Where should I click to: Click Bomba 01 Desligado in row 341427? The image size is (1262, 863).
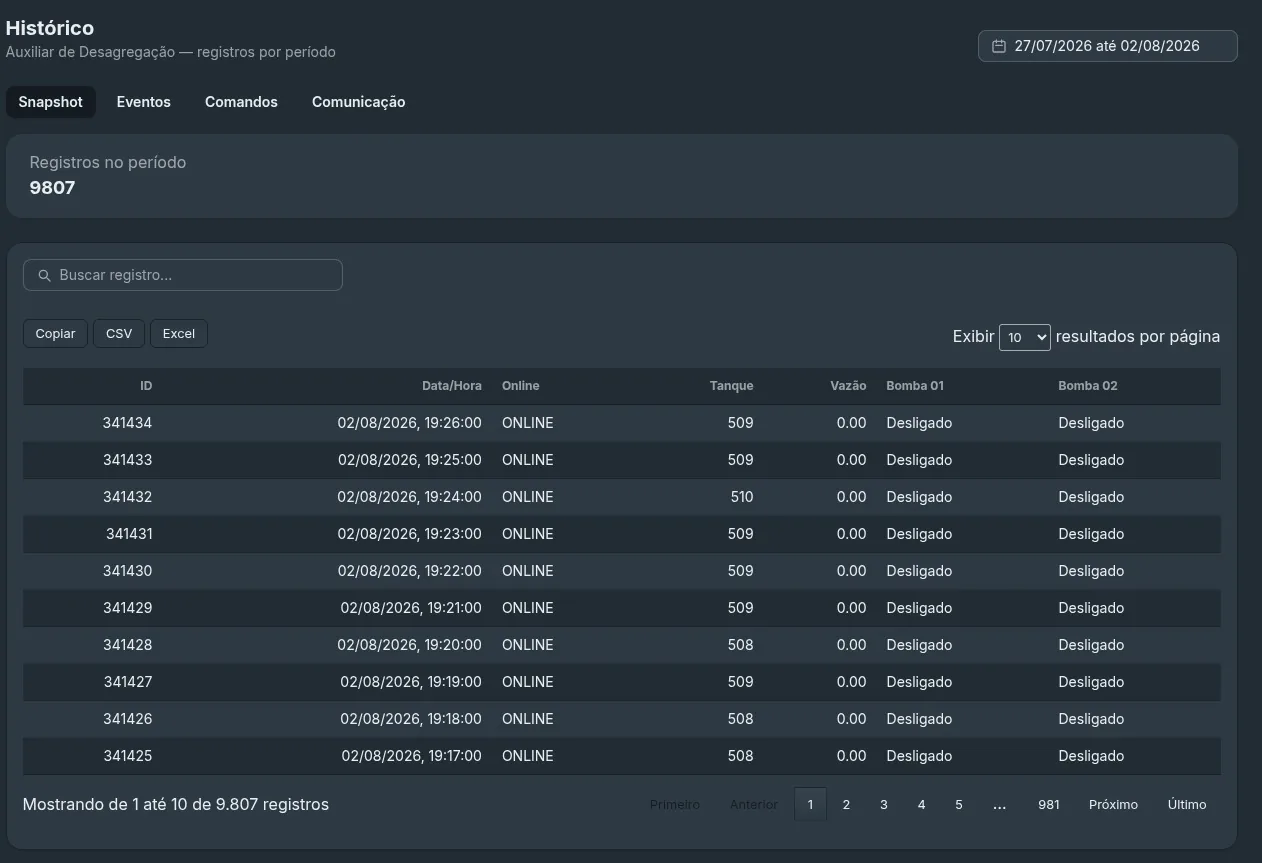[x=919, y=682]
